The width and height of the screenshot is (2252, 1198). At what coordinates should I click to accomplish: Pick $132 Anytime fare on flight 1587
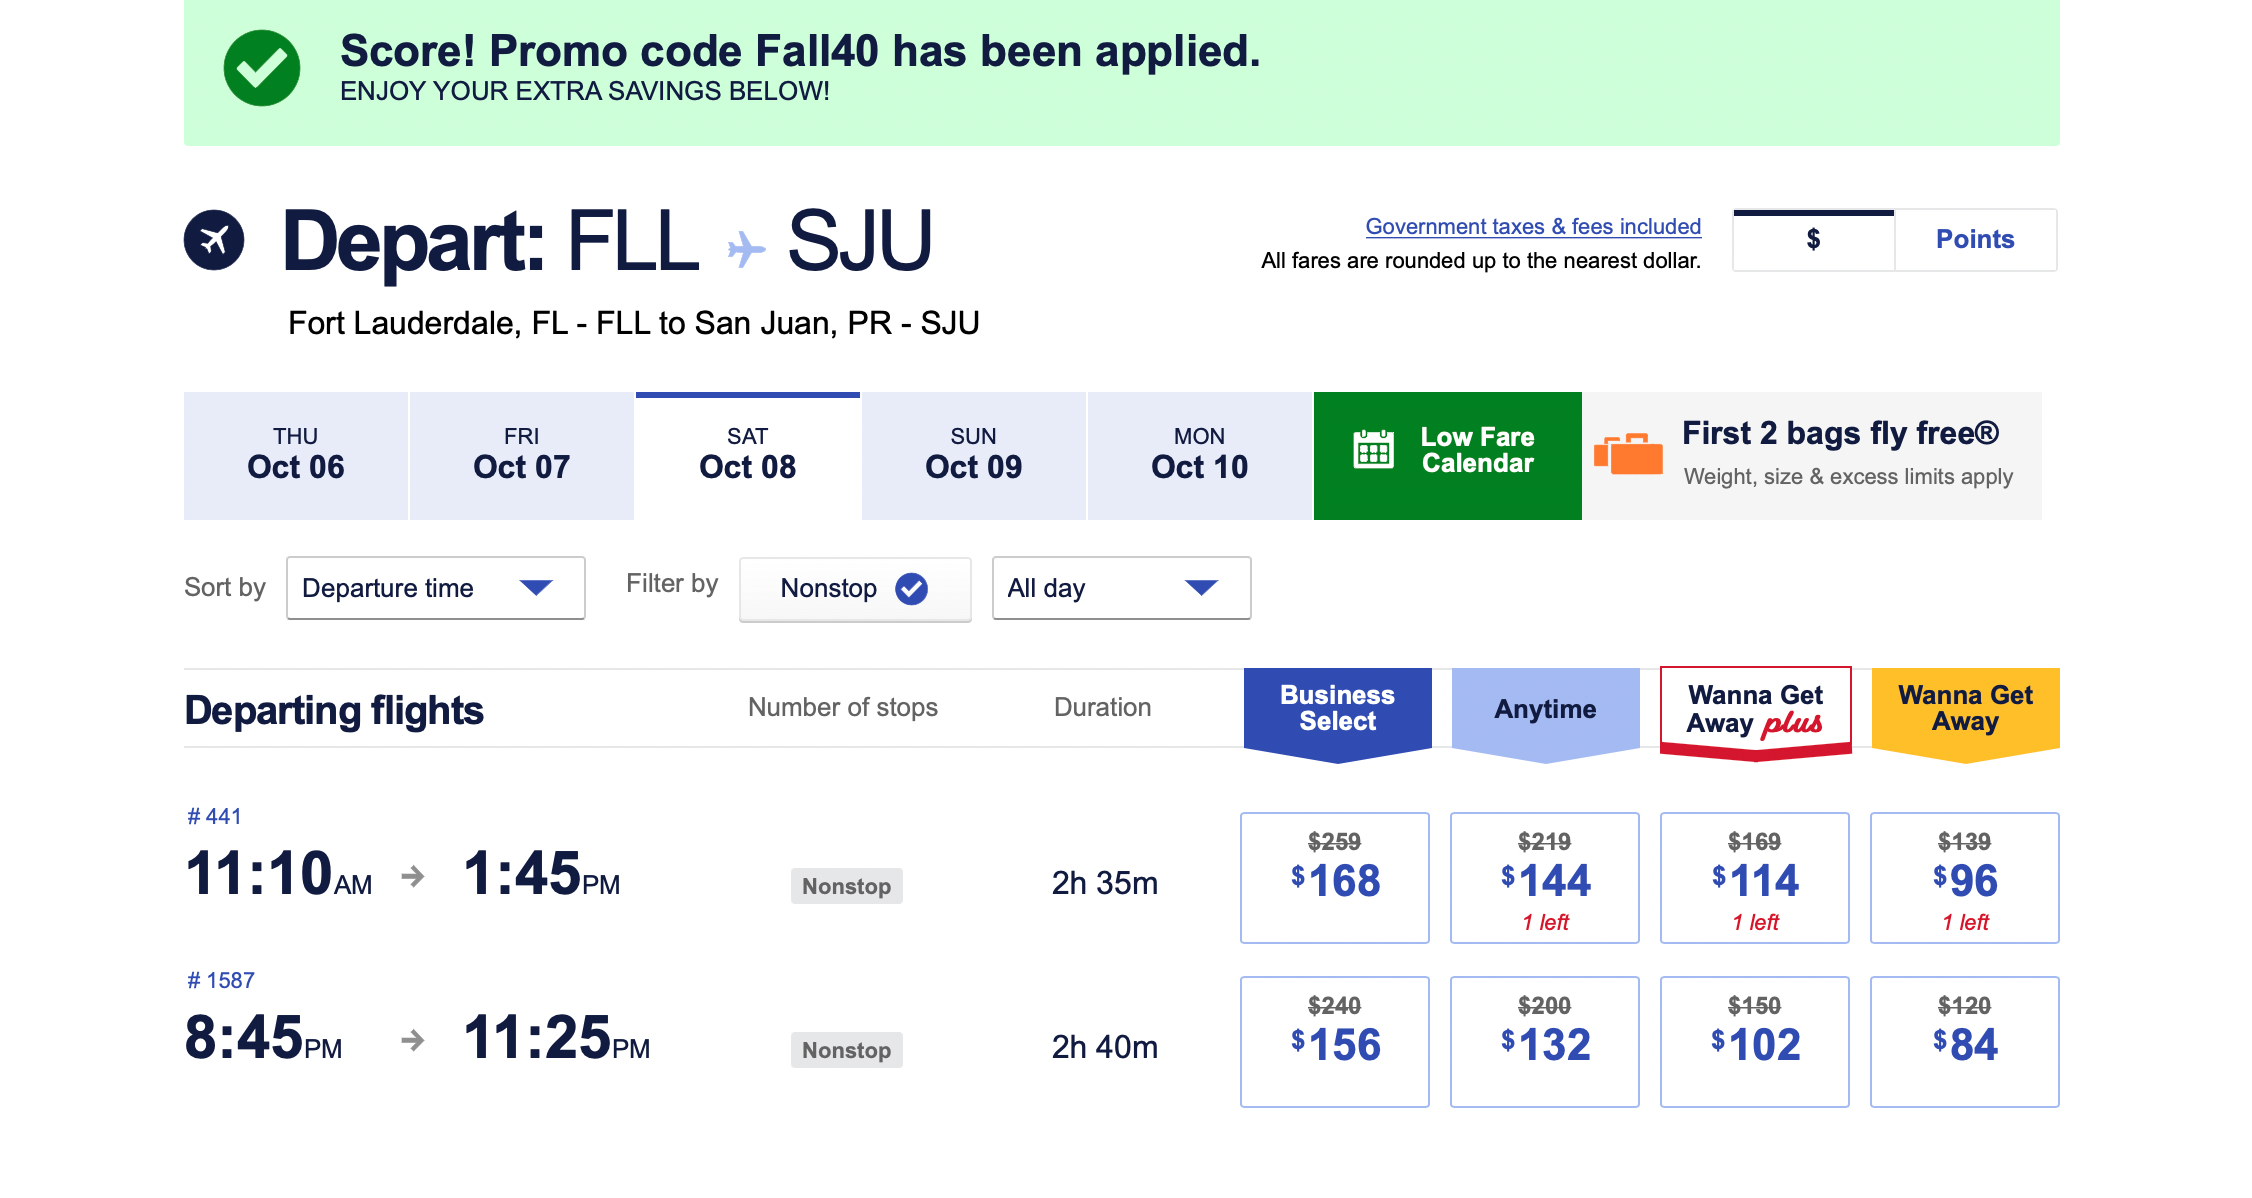1544,1041
